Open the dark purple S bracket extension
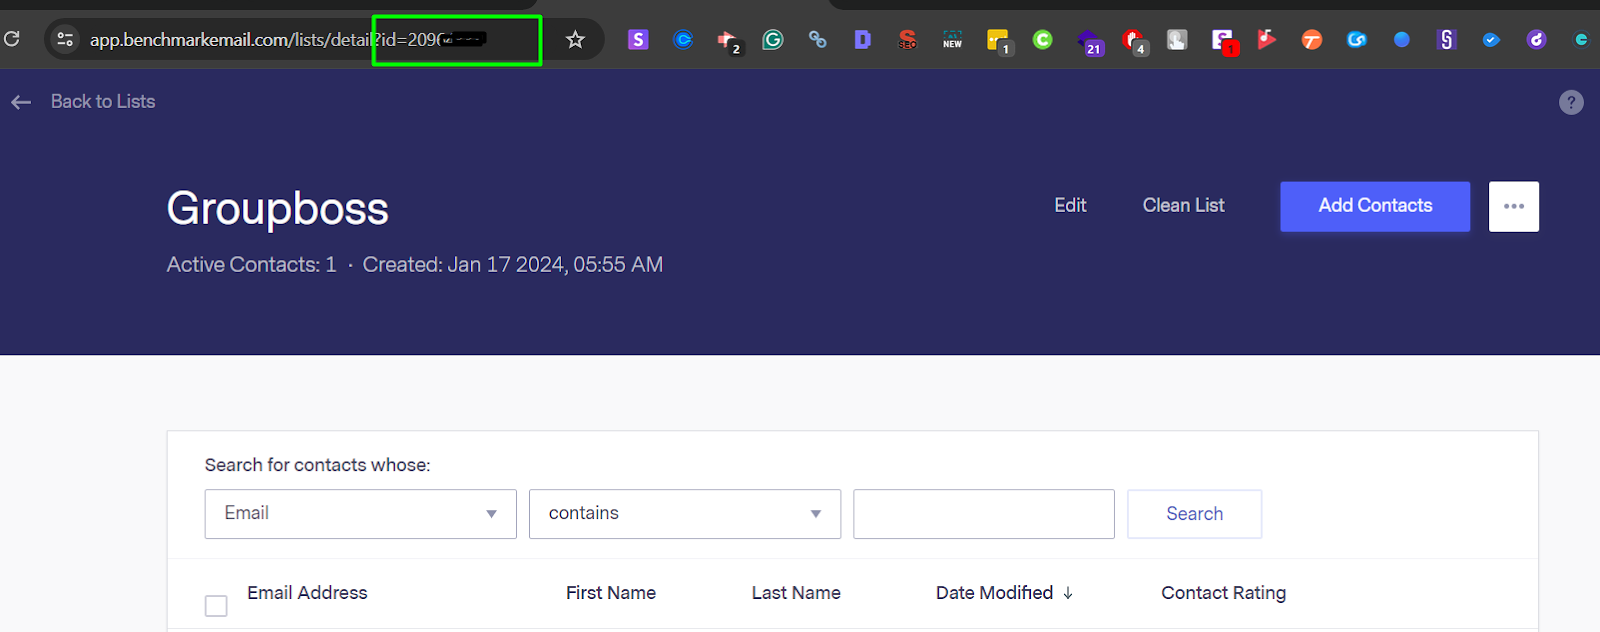This screenshot has height=632, width=1600. (x=1446, y=39)
